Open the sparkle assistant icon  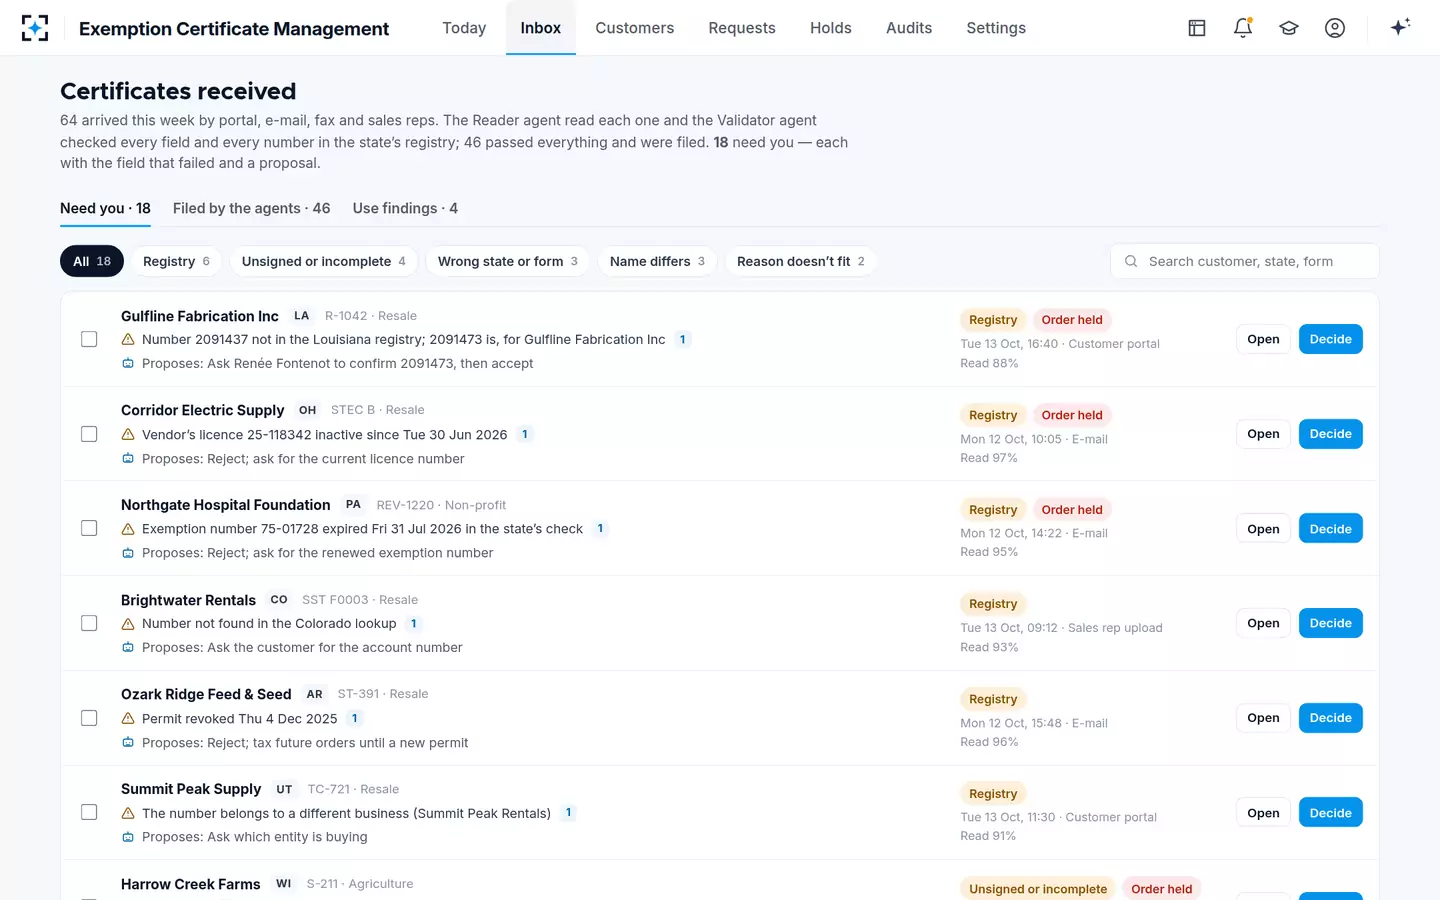pyautogui.click(x=1400, y=27)
